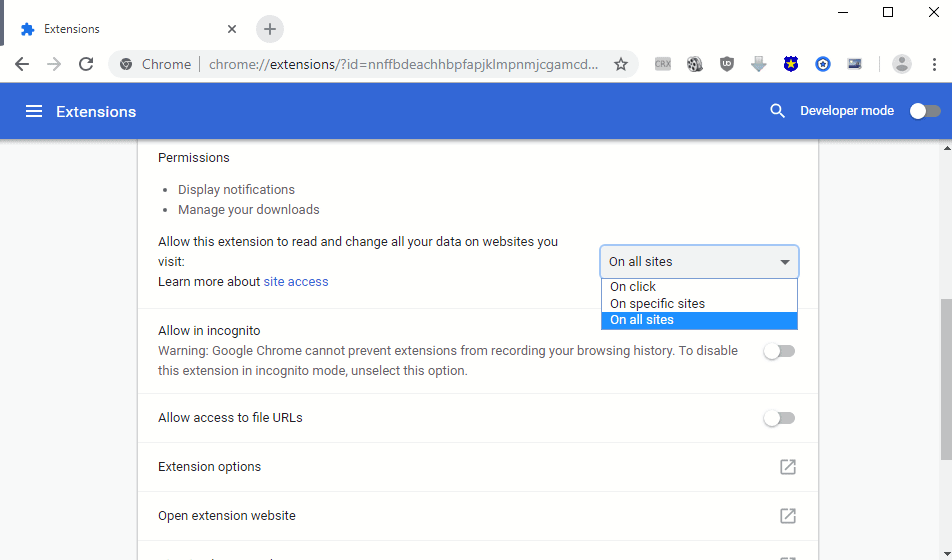
Task: Click the vertical page scrollbar thumb
Action: click(x=946, y=378)
